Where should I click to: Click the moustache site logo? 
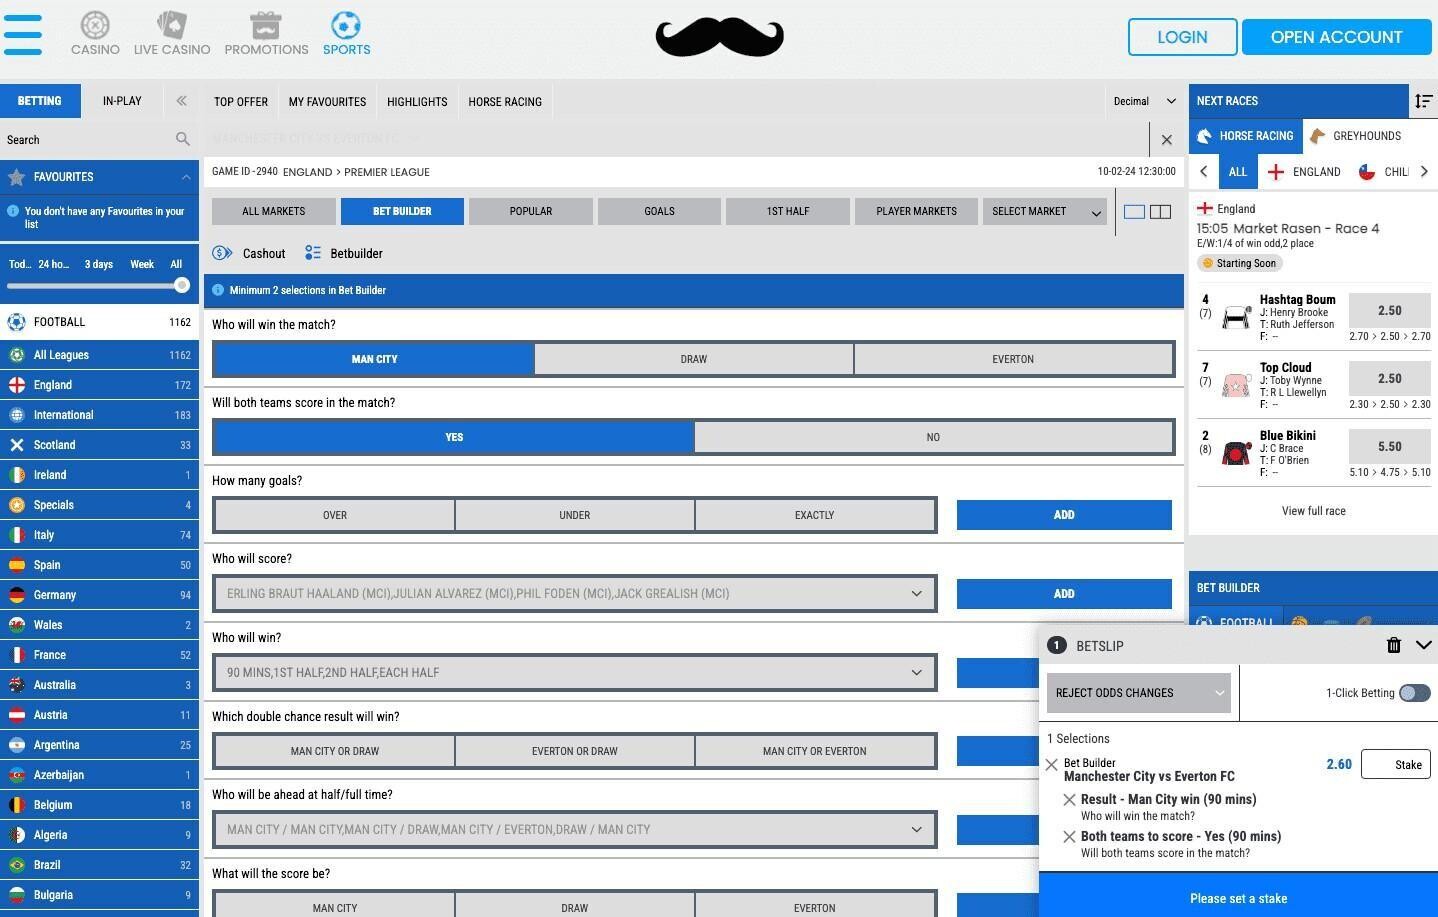pyautogui.click(x=719, y=37)
